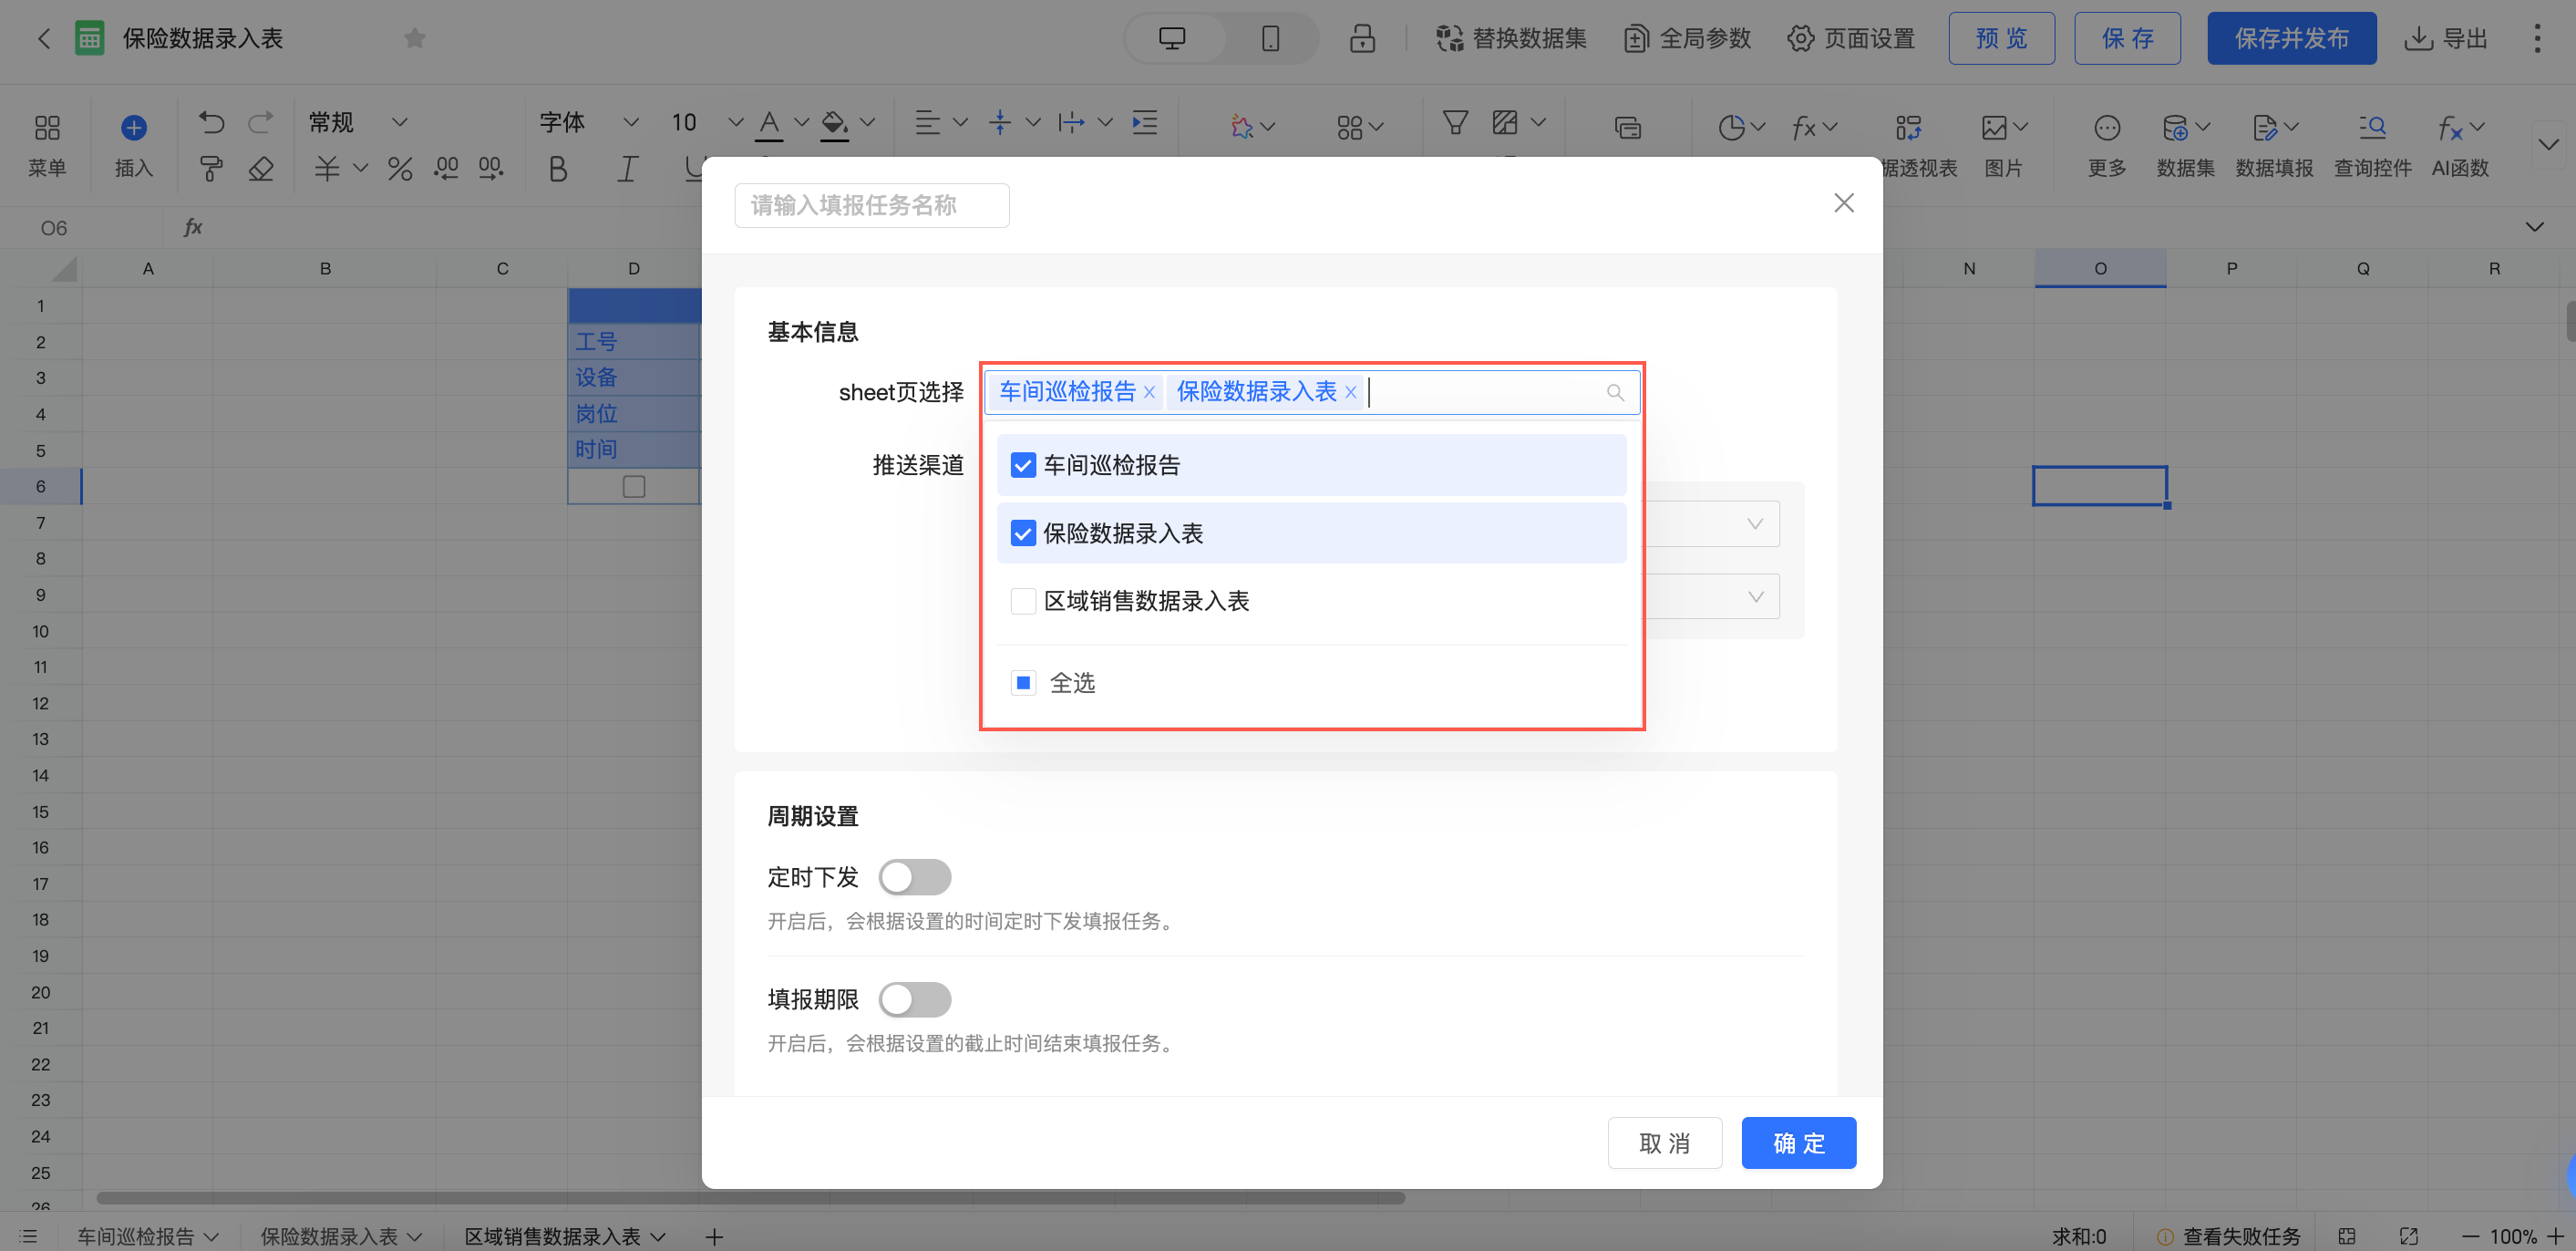Switch to desktop preview mode icon
Viewport: 2576px width, 1251px height.
[x=1172, y=39]
